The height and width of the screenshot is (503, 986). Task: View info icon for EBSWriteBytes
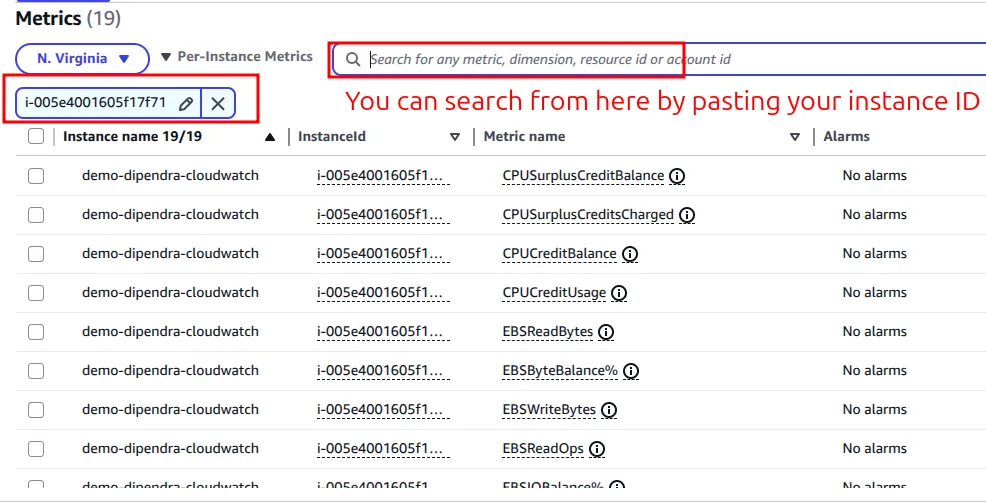point(609,410)
